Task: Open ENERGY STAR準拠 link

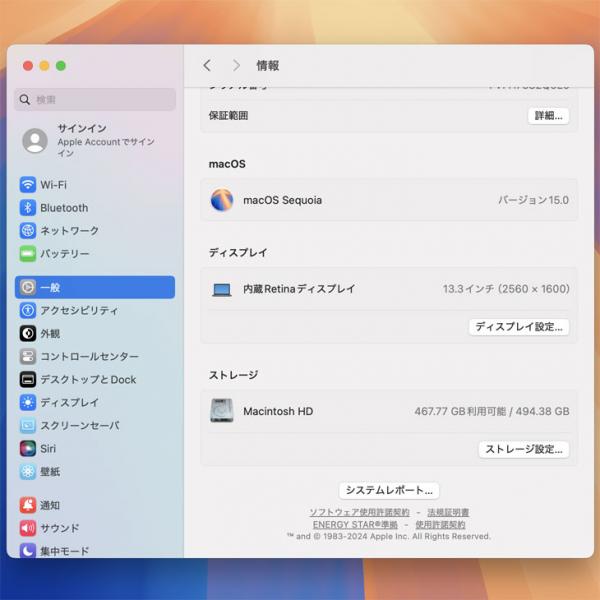Action: click(x=355, y=524)
